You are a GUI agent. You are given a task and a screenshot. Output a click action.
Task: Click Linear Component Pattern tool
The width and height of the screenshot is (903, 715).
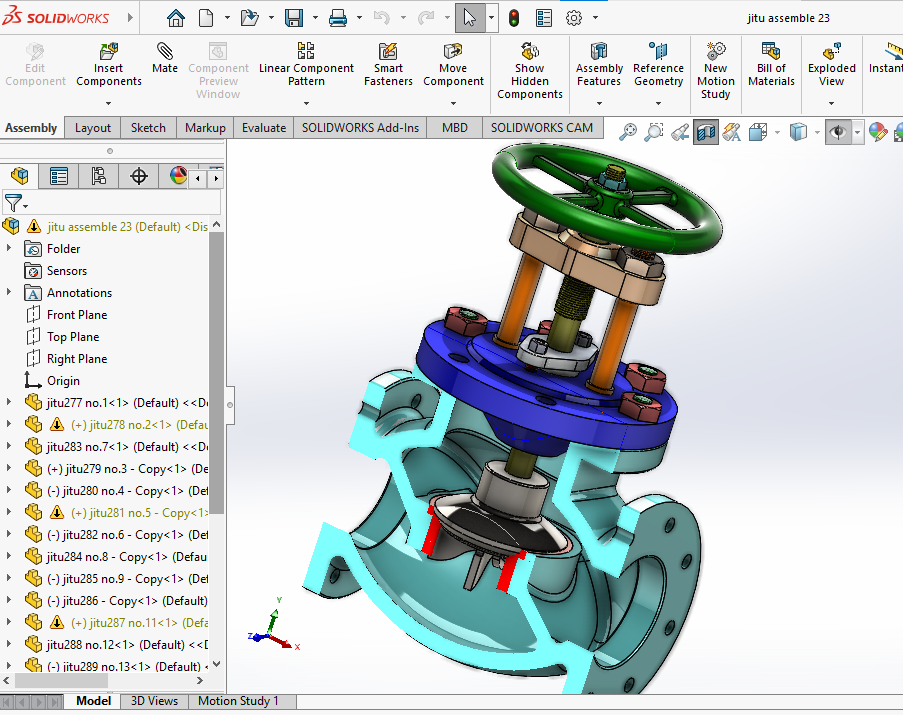tap(306, 64)
